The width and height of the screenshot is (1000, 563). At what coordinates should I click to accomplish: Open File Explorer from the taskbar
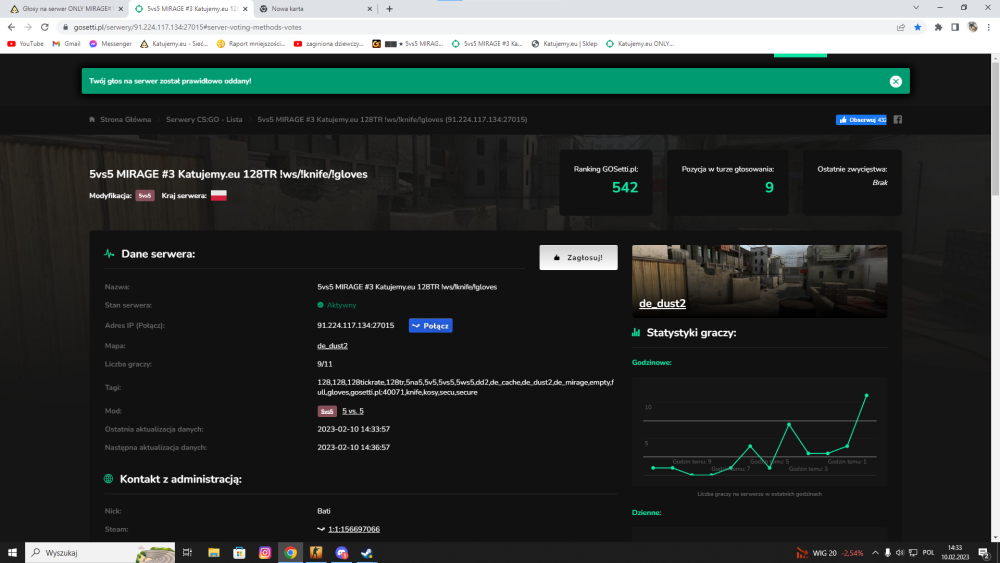[x=214, y=552]
